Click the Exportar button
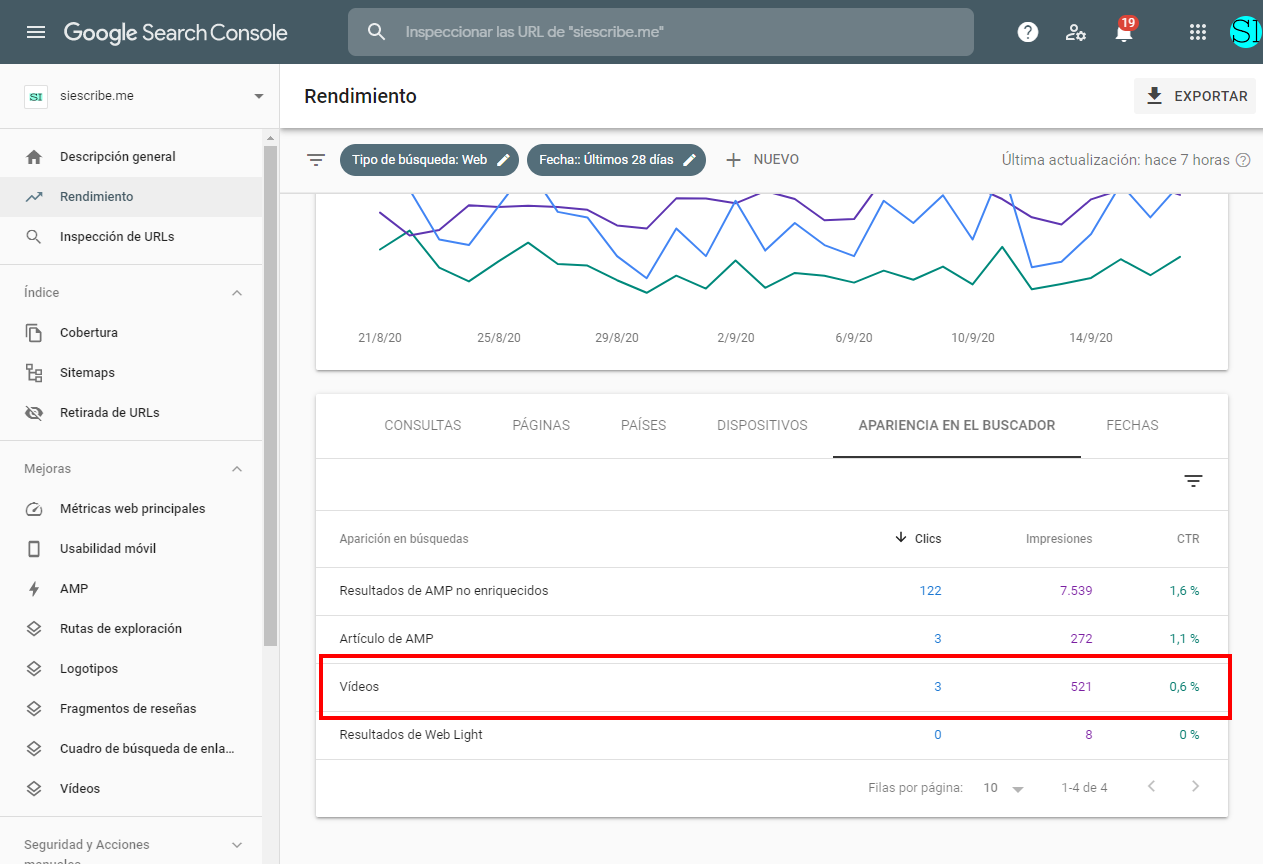 tap(1195, 96)
